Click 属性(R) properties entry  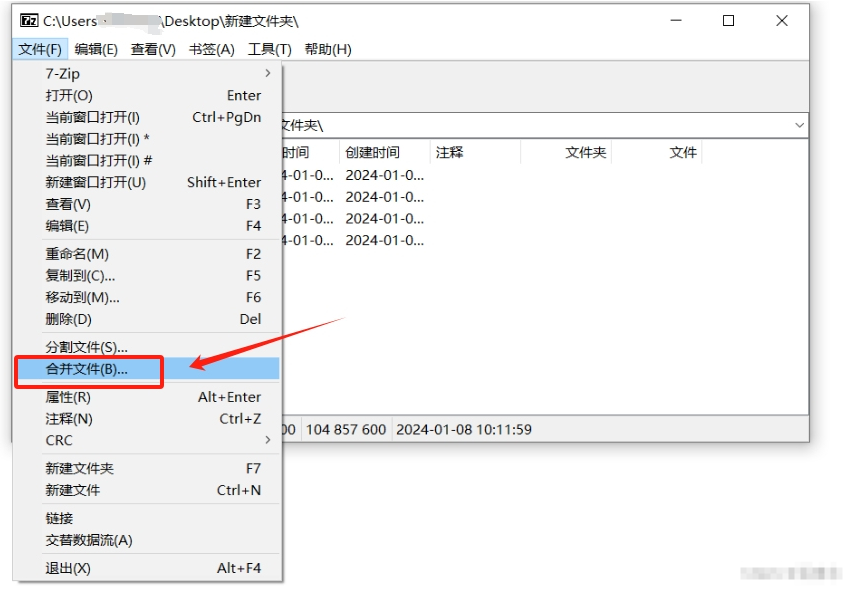pos(68,397)
